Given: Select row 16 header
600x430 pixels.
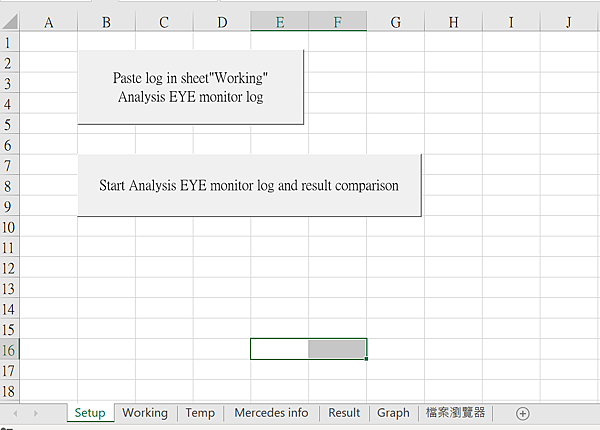Looking at the screenshot, I should point(10,350).
